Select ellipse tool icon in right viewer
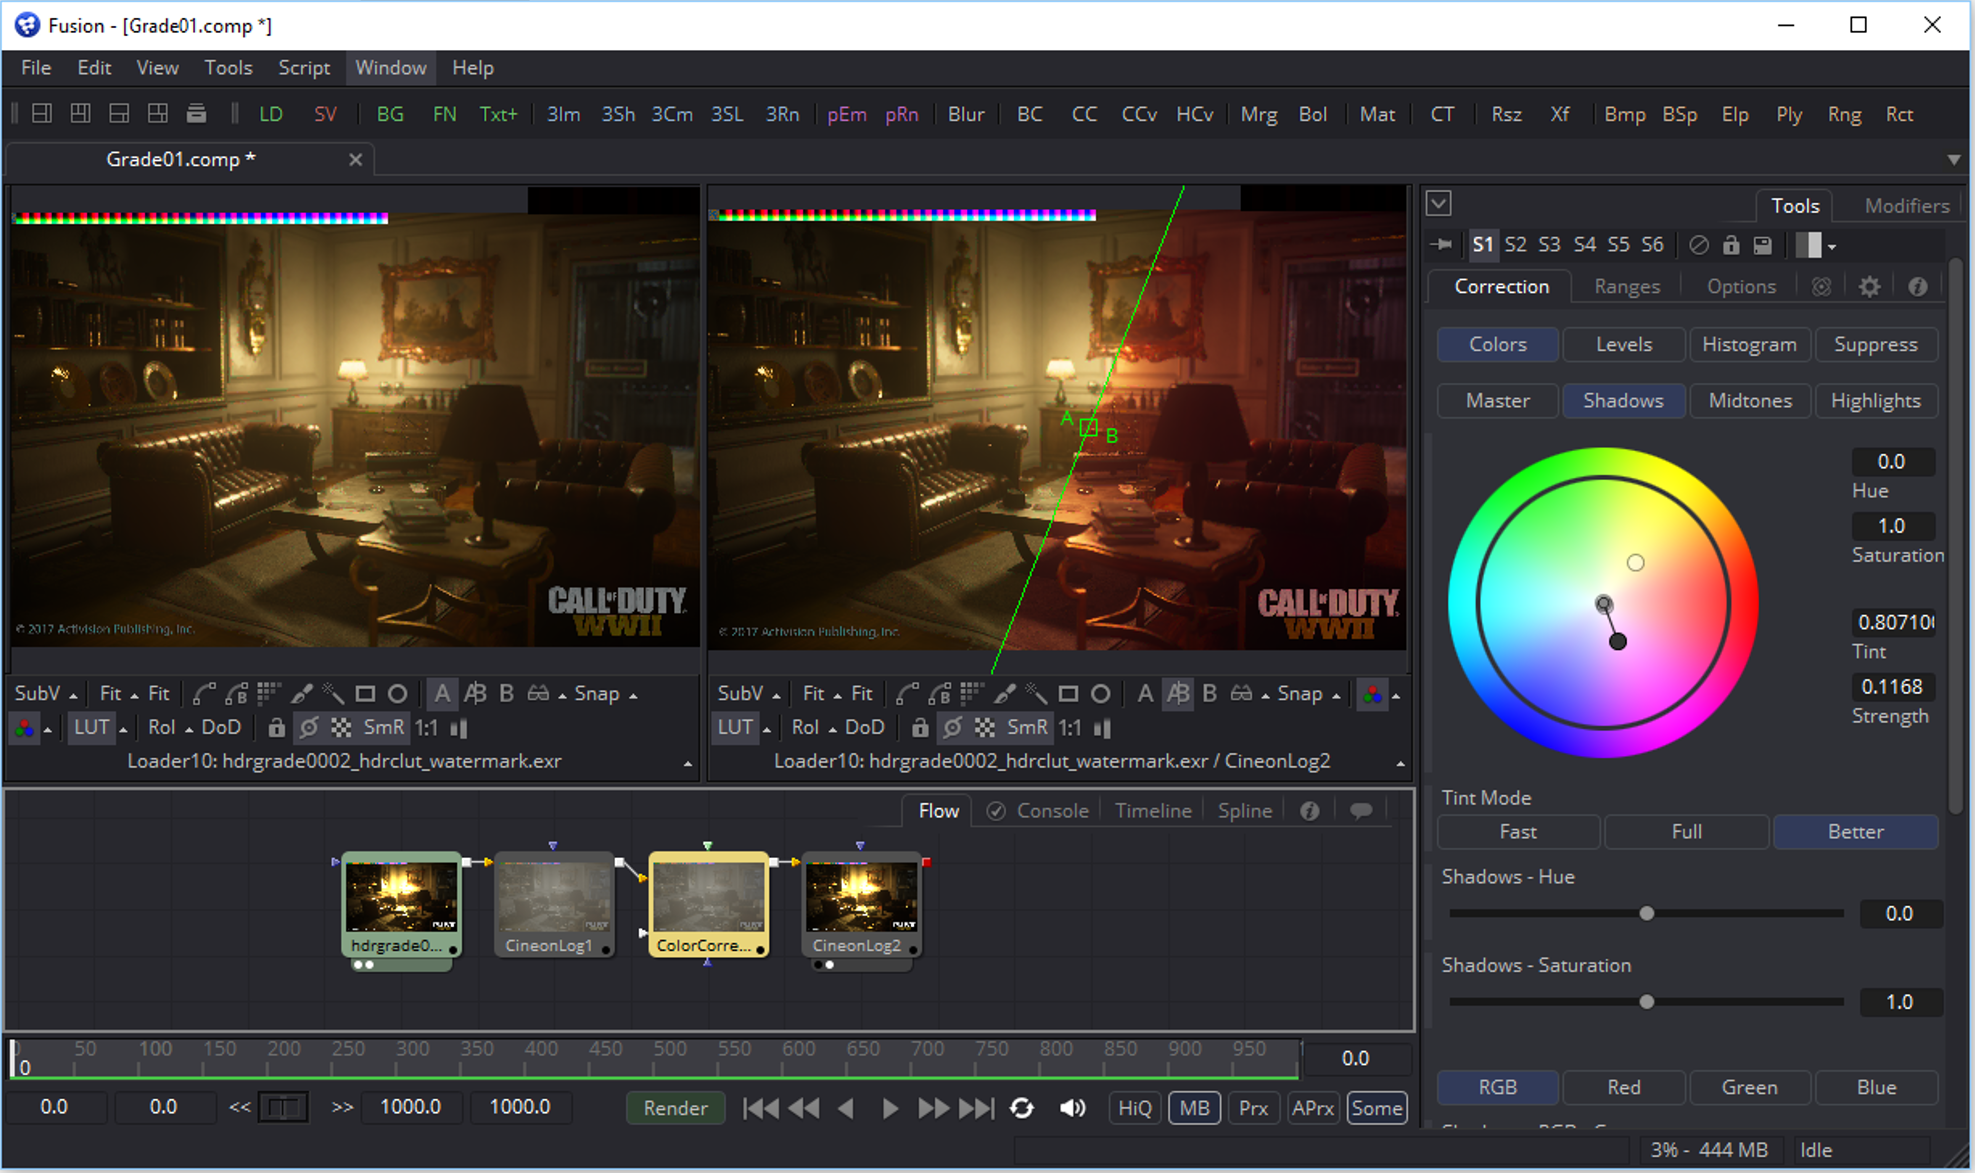The image size is (1975, 1173). pyautogui.click(x=1100, y=694)
